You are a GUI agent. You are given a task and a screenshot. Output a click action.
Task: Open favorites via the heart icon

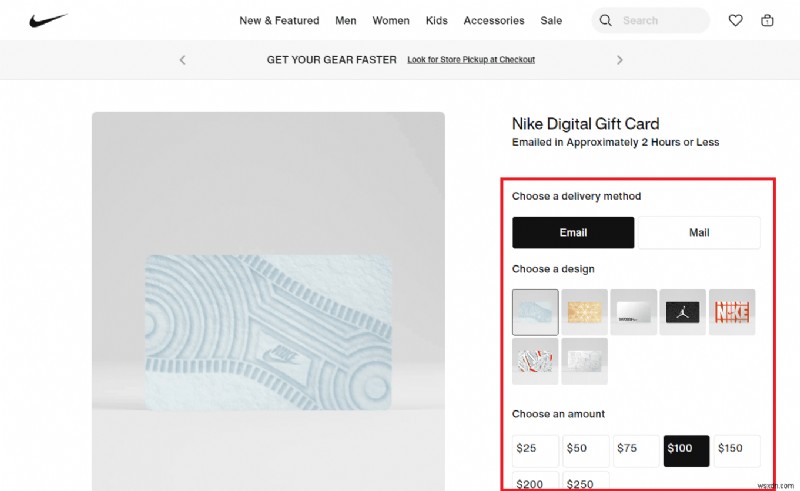735,20
